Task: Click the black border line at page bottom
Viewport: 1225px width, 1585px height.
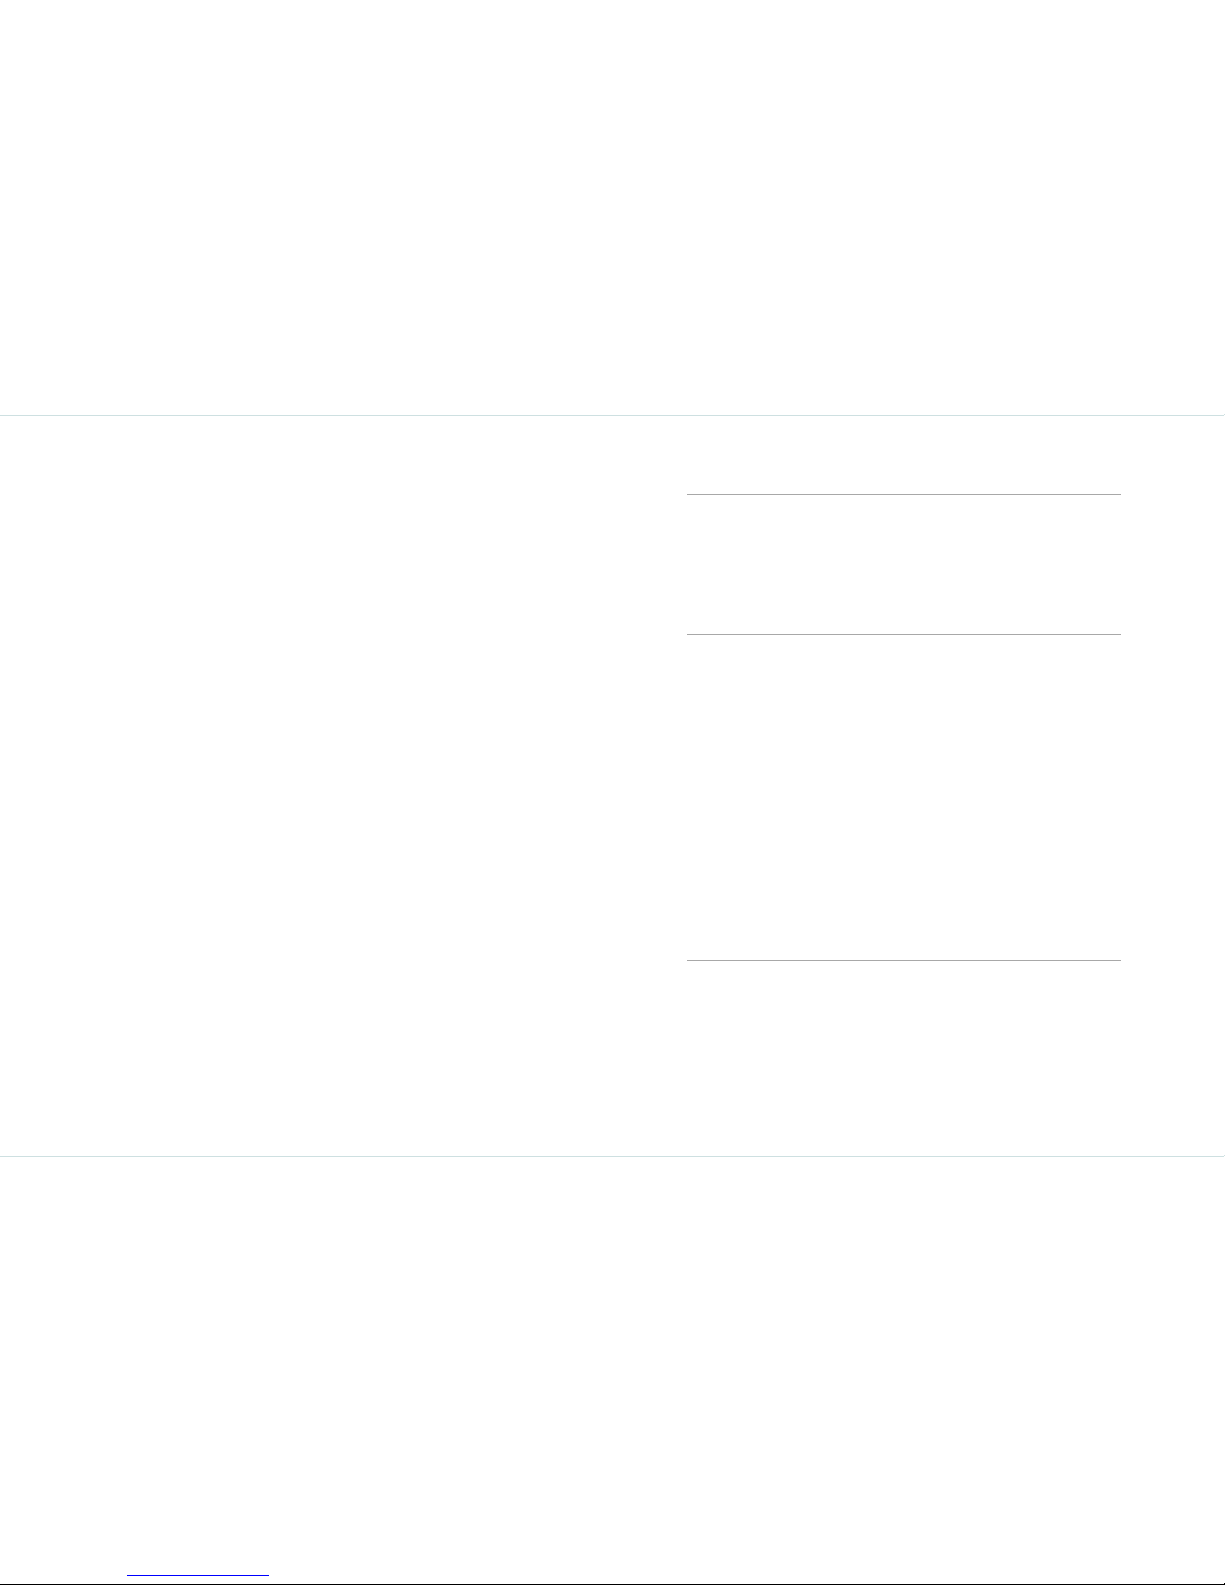Action: click(612, 1583)
